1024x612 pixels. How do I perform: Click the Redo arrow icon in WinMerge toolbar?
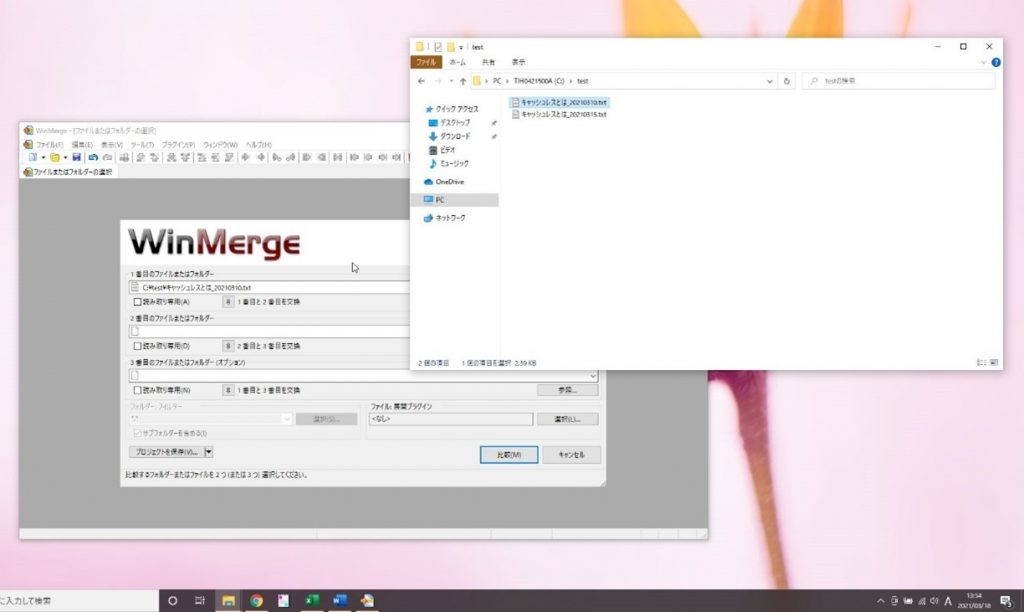(x=108, y=157)
